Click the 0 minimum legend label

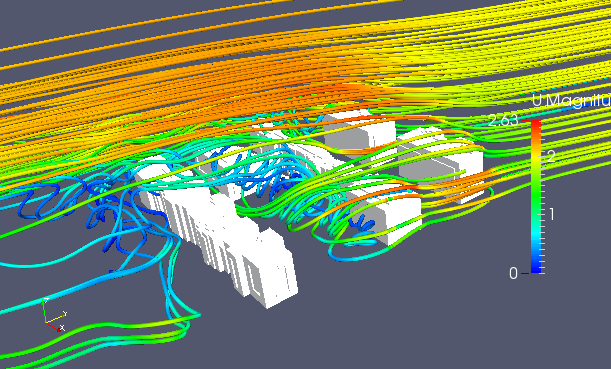tap(513, 274)
